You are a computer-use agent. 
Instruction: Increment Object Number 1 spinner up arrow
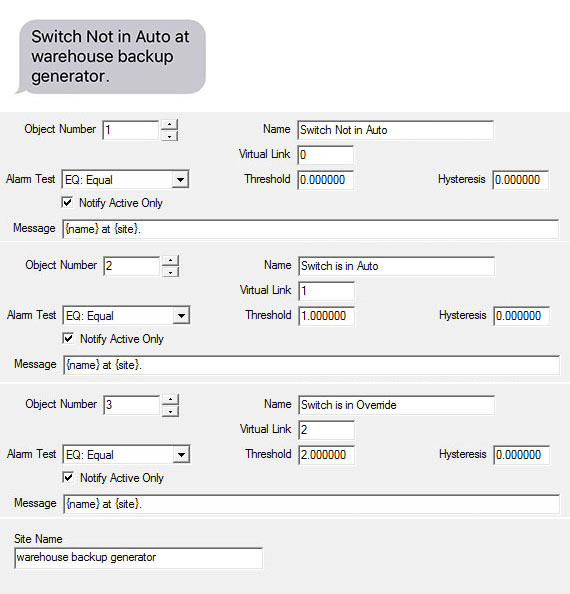pyautogui.click(x=169, y=125)
